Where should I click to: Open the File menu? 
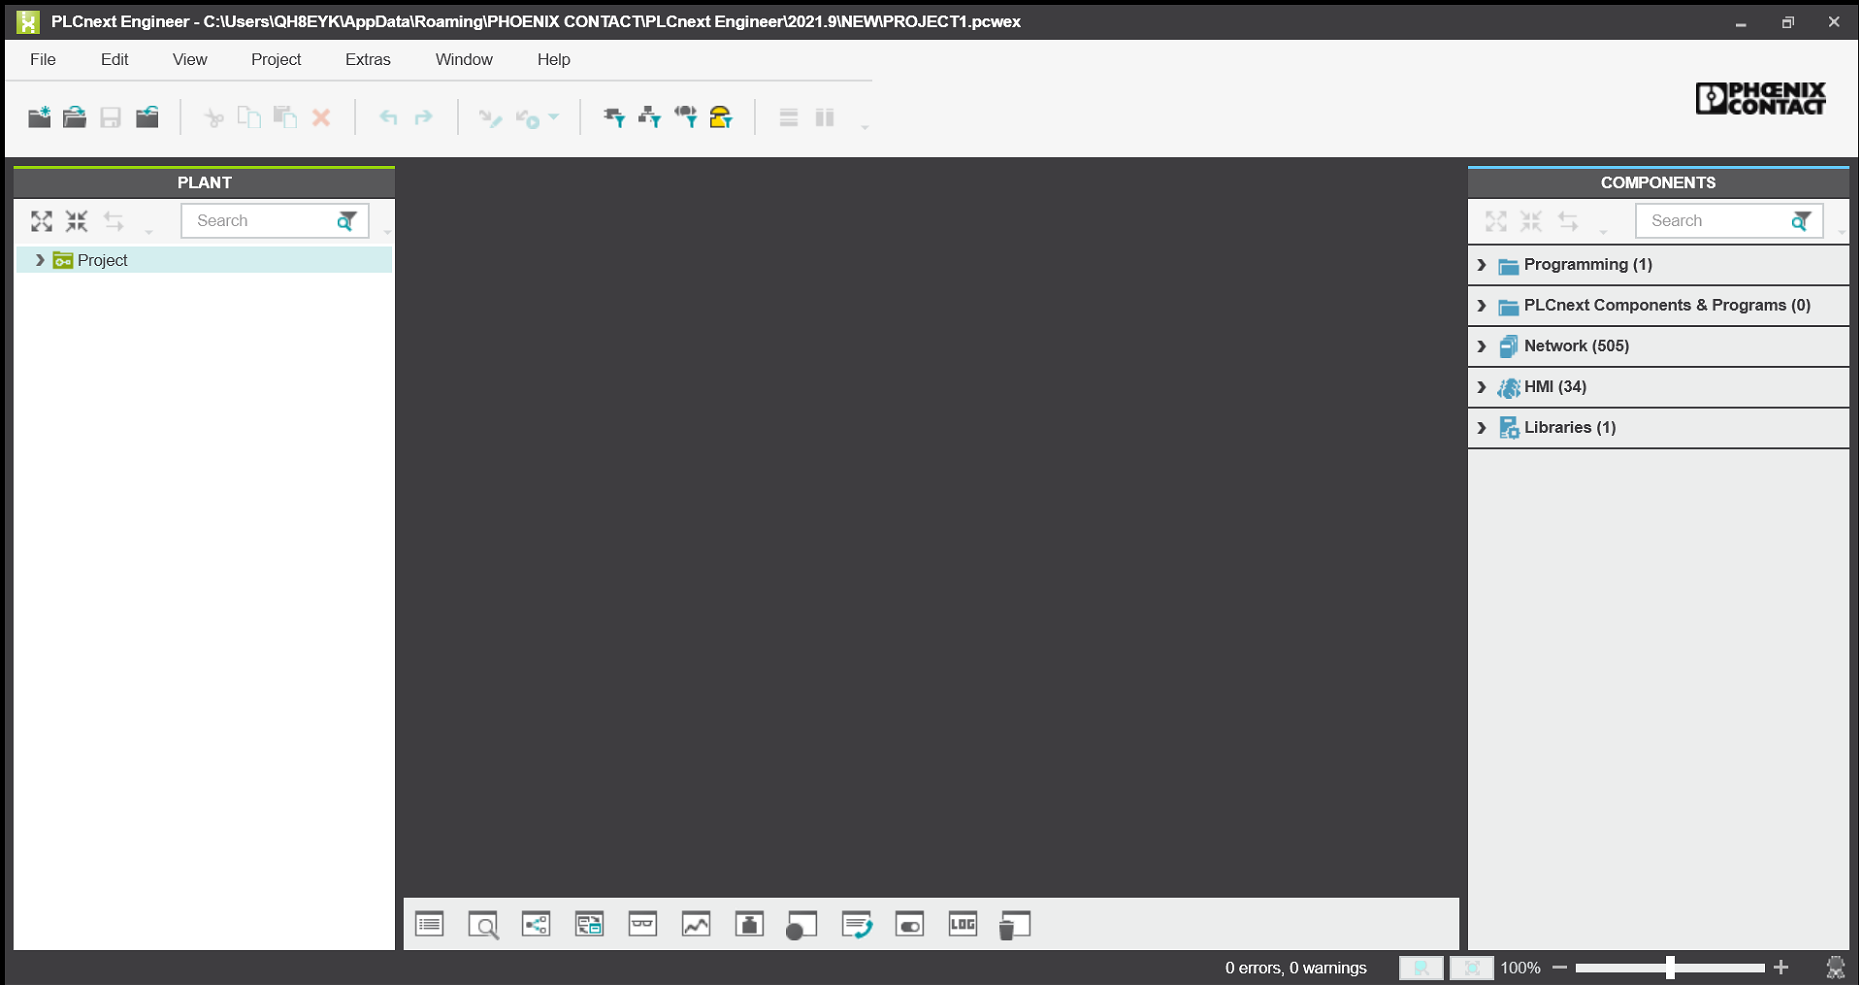43,59
